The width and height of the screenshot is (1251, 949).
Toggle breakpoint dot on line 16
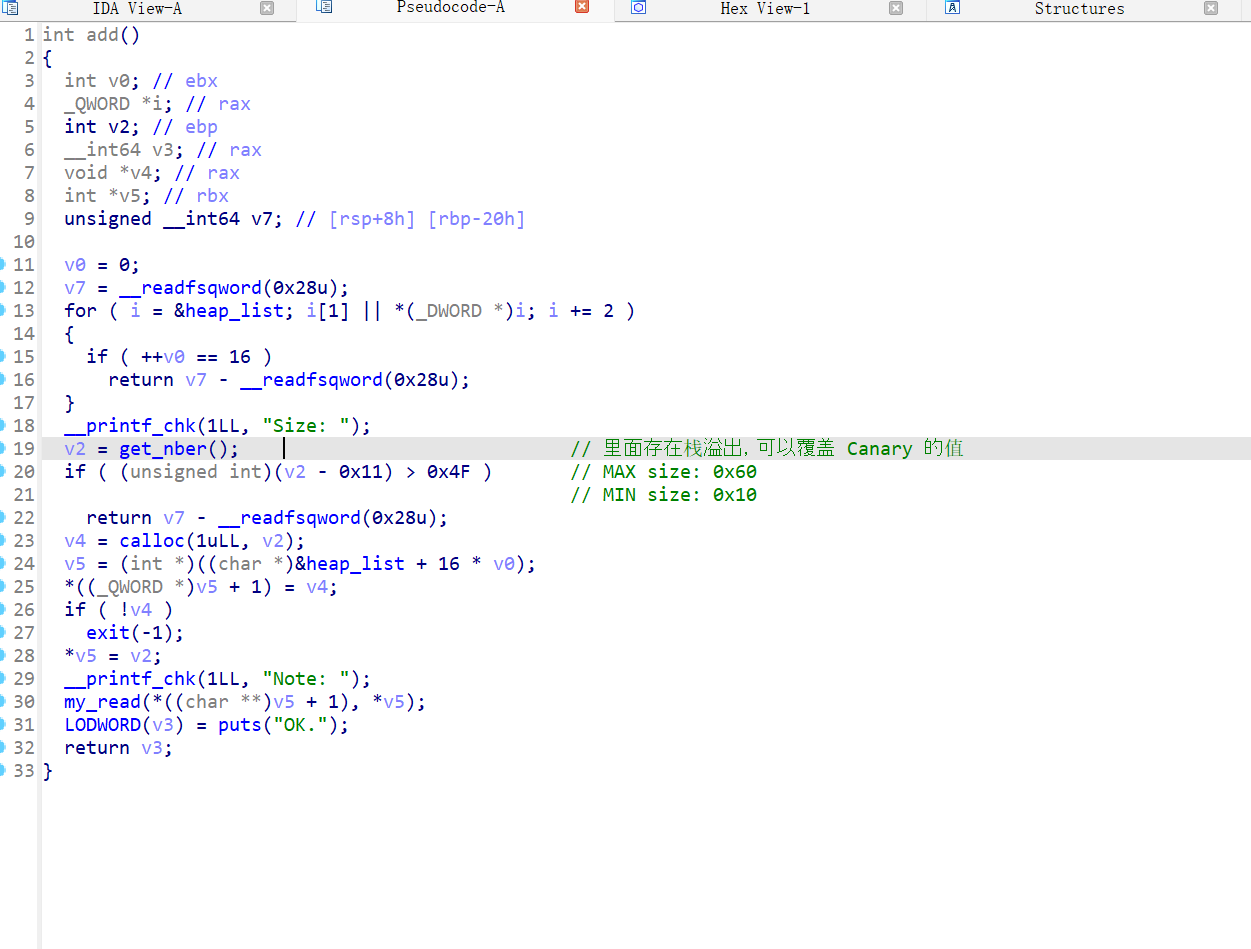(x=3, y=380)
